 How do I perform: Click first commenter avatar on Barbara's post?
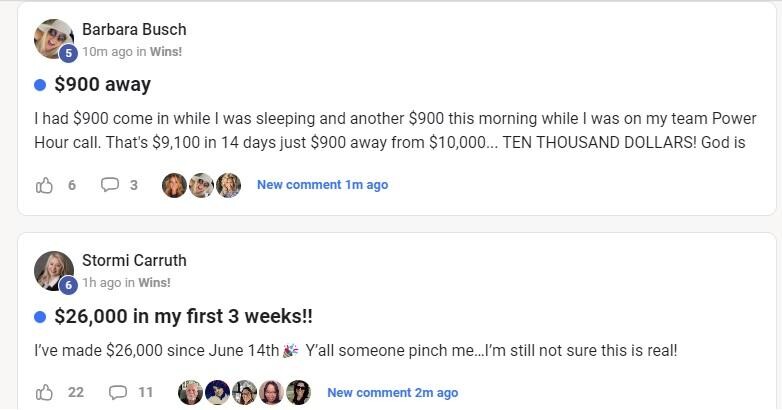point(174,185)
